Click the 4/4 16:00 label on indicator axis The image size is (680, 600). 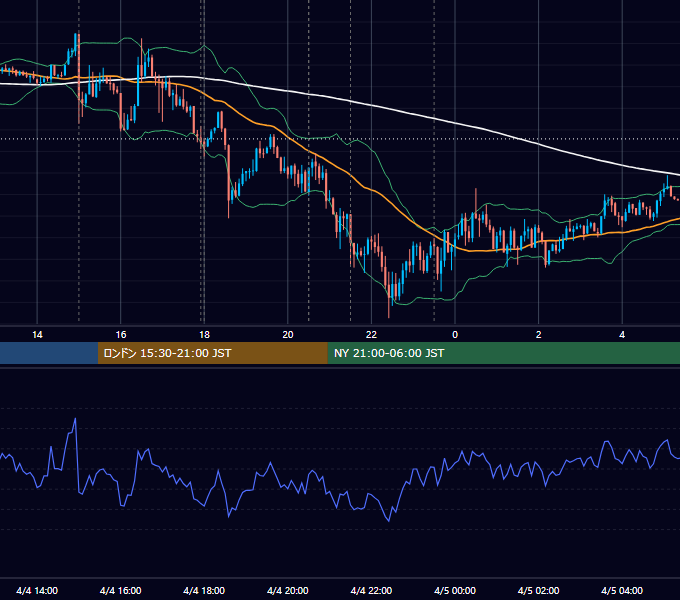click(x=121, y=590)
